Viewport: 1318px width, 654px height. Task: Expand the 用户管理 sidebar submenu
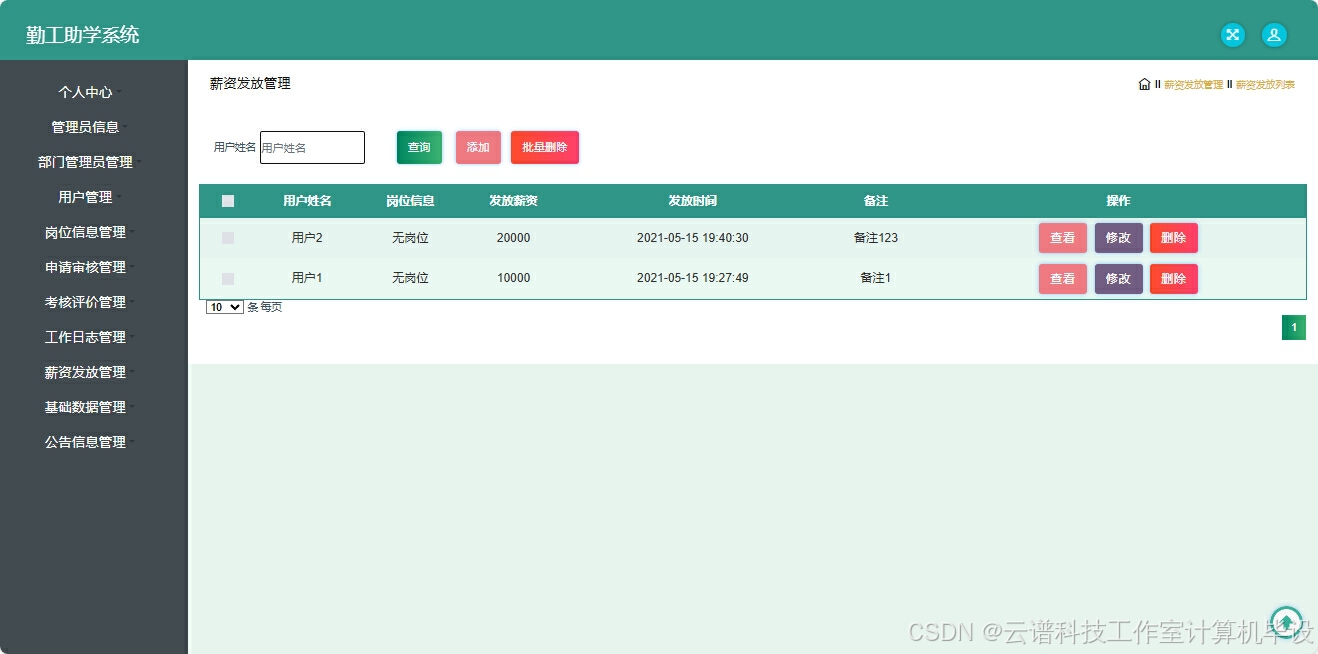86,197
